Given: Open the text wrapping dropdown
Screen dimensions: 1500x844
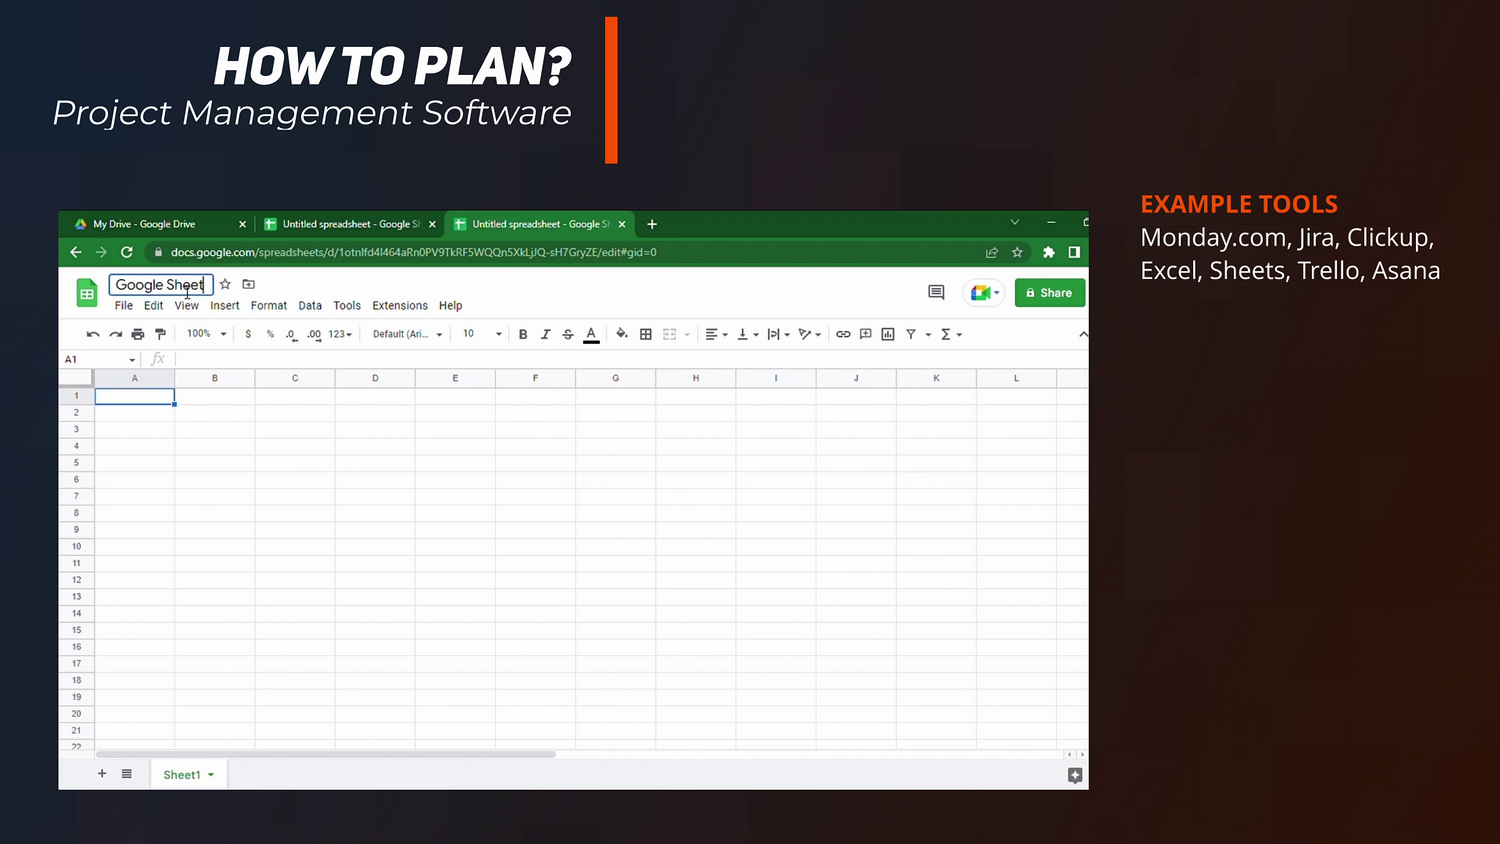Looking at the screenshot, I should click(x=778, y=334).
